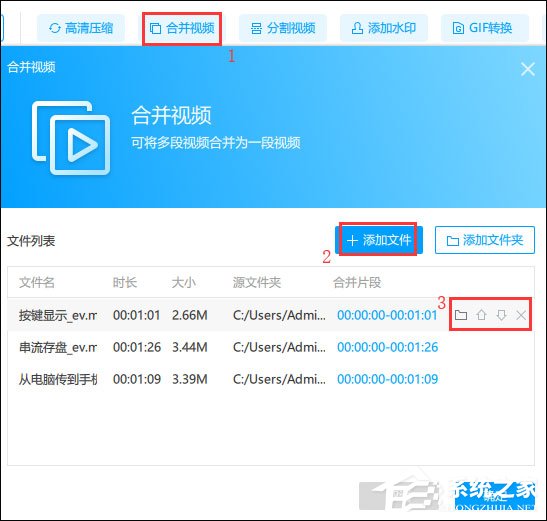The width and height of the screenshot is (547, 521).
Task: Open the 分割视频 split tool
Action: coord(283,28)
